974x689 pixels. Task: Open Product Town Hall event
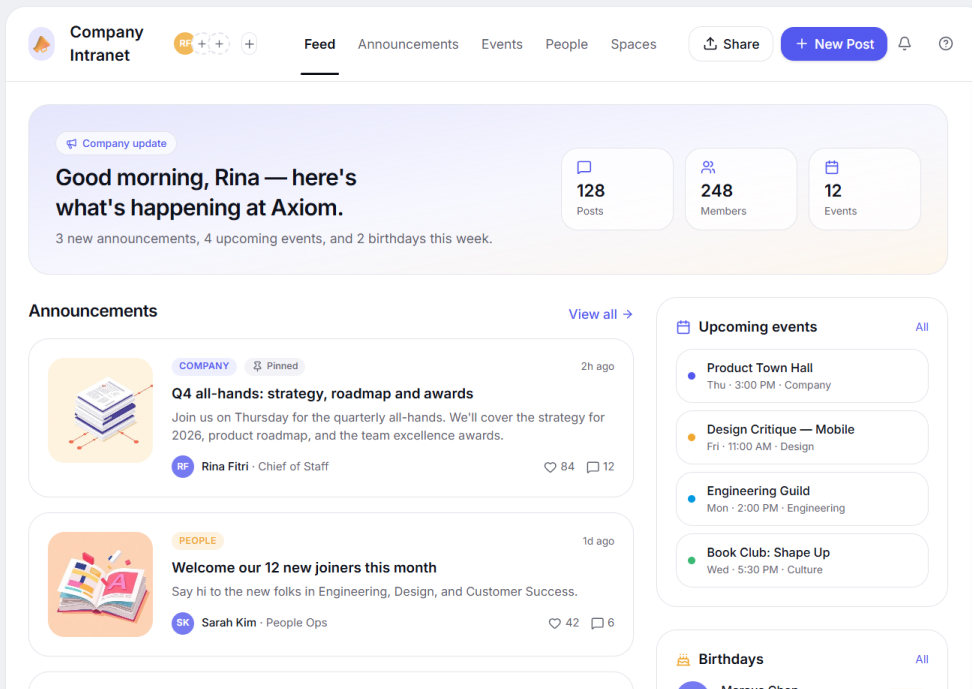pos(802,376)
